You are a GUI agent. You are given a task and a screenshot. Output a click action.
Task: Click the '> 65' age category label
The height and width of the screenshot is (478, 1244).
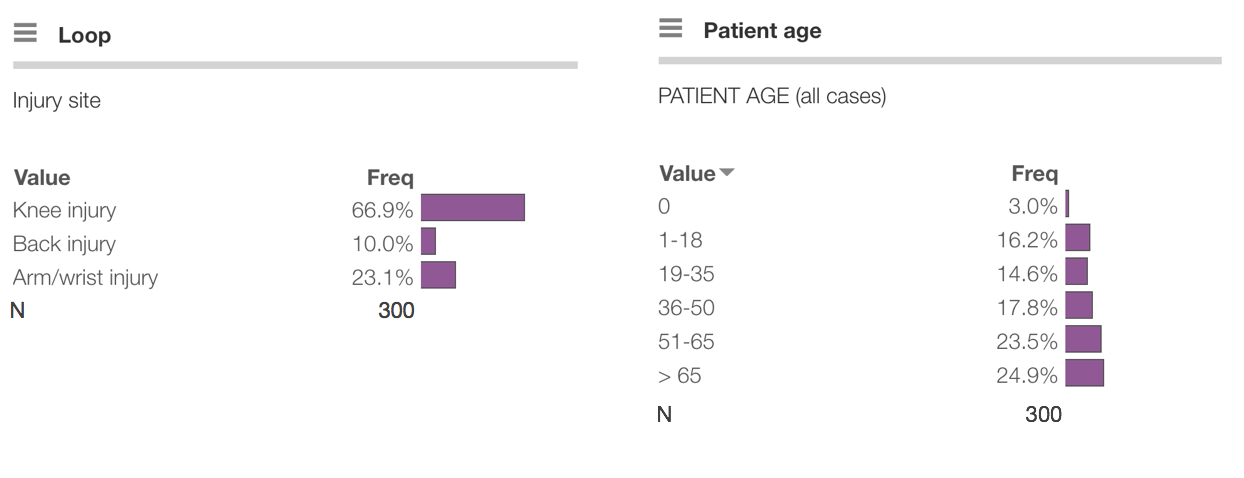679,376
